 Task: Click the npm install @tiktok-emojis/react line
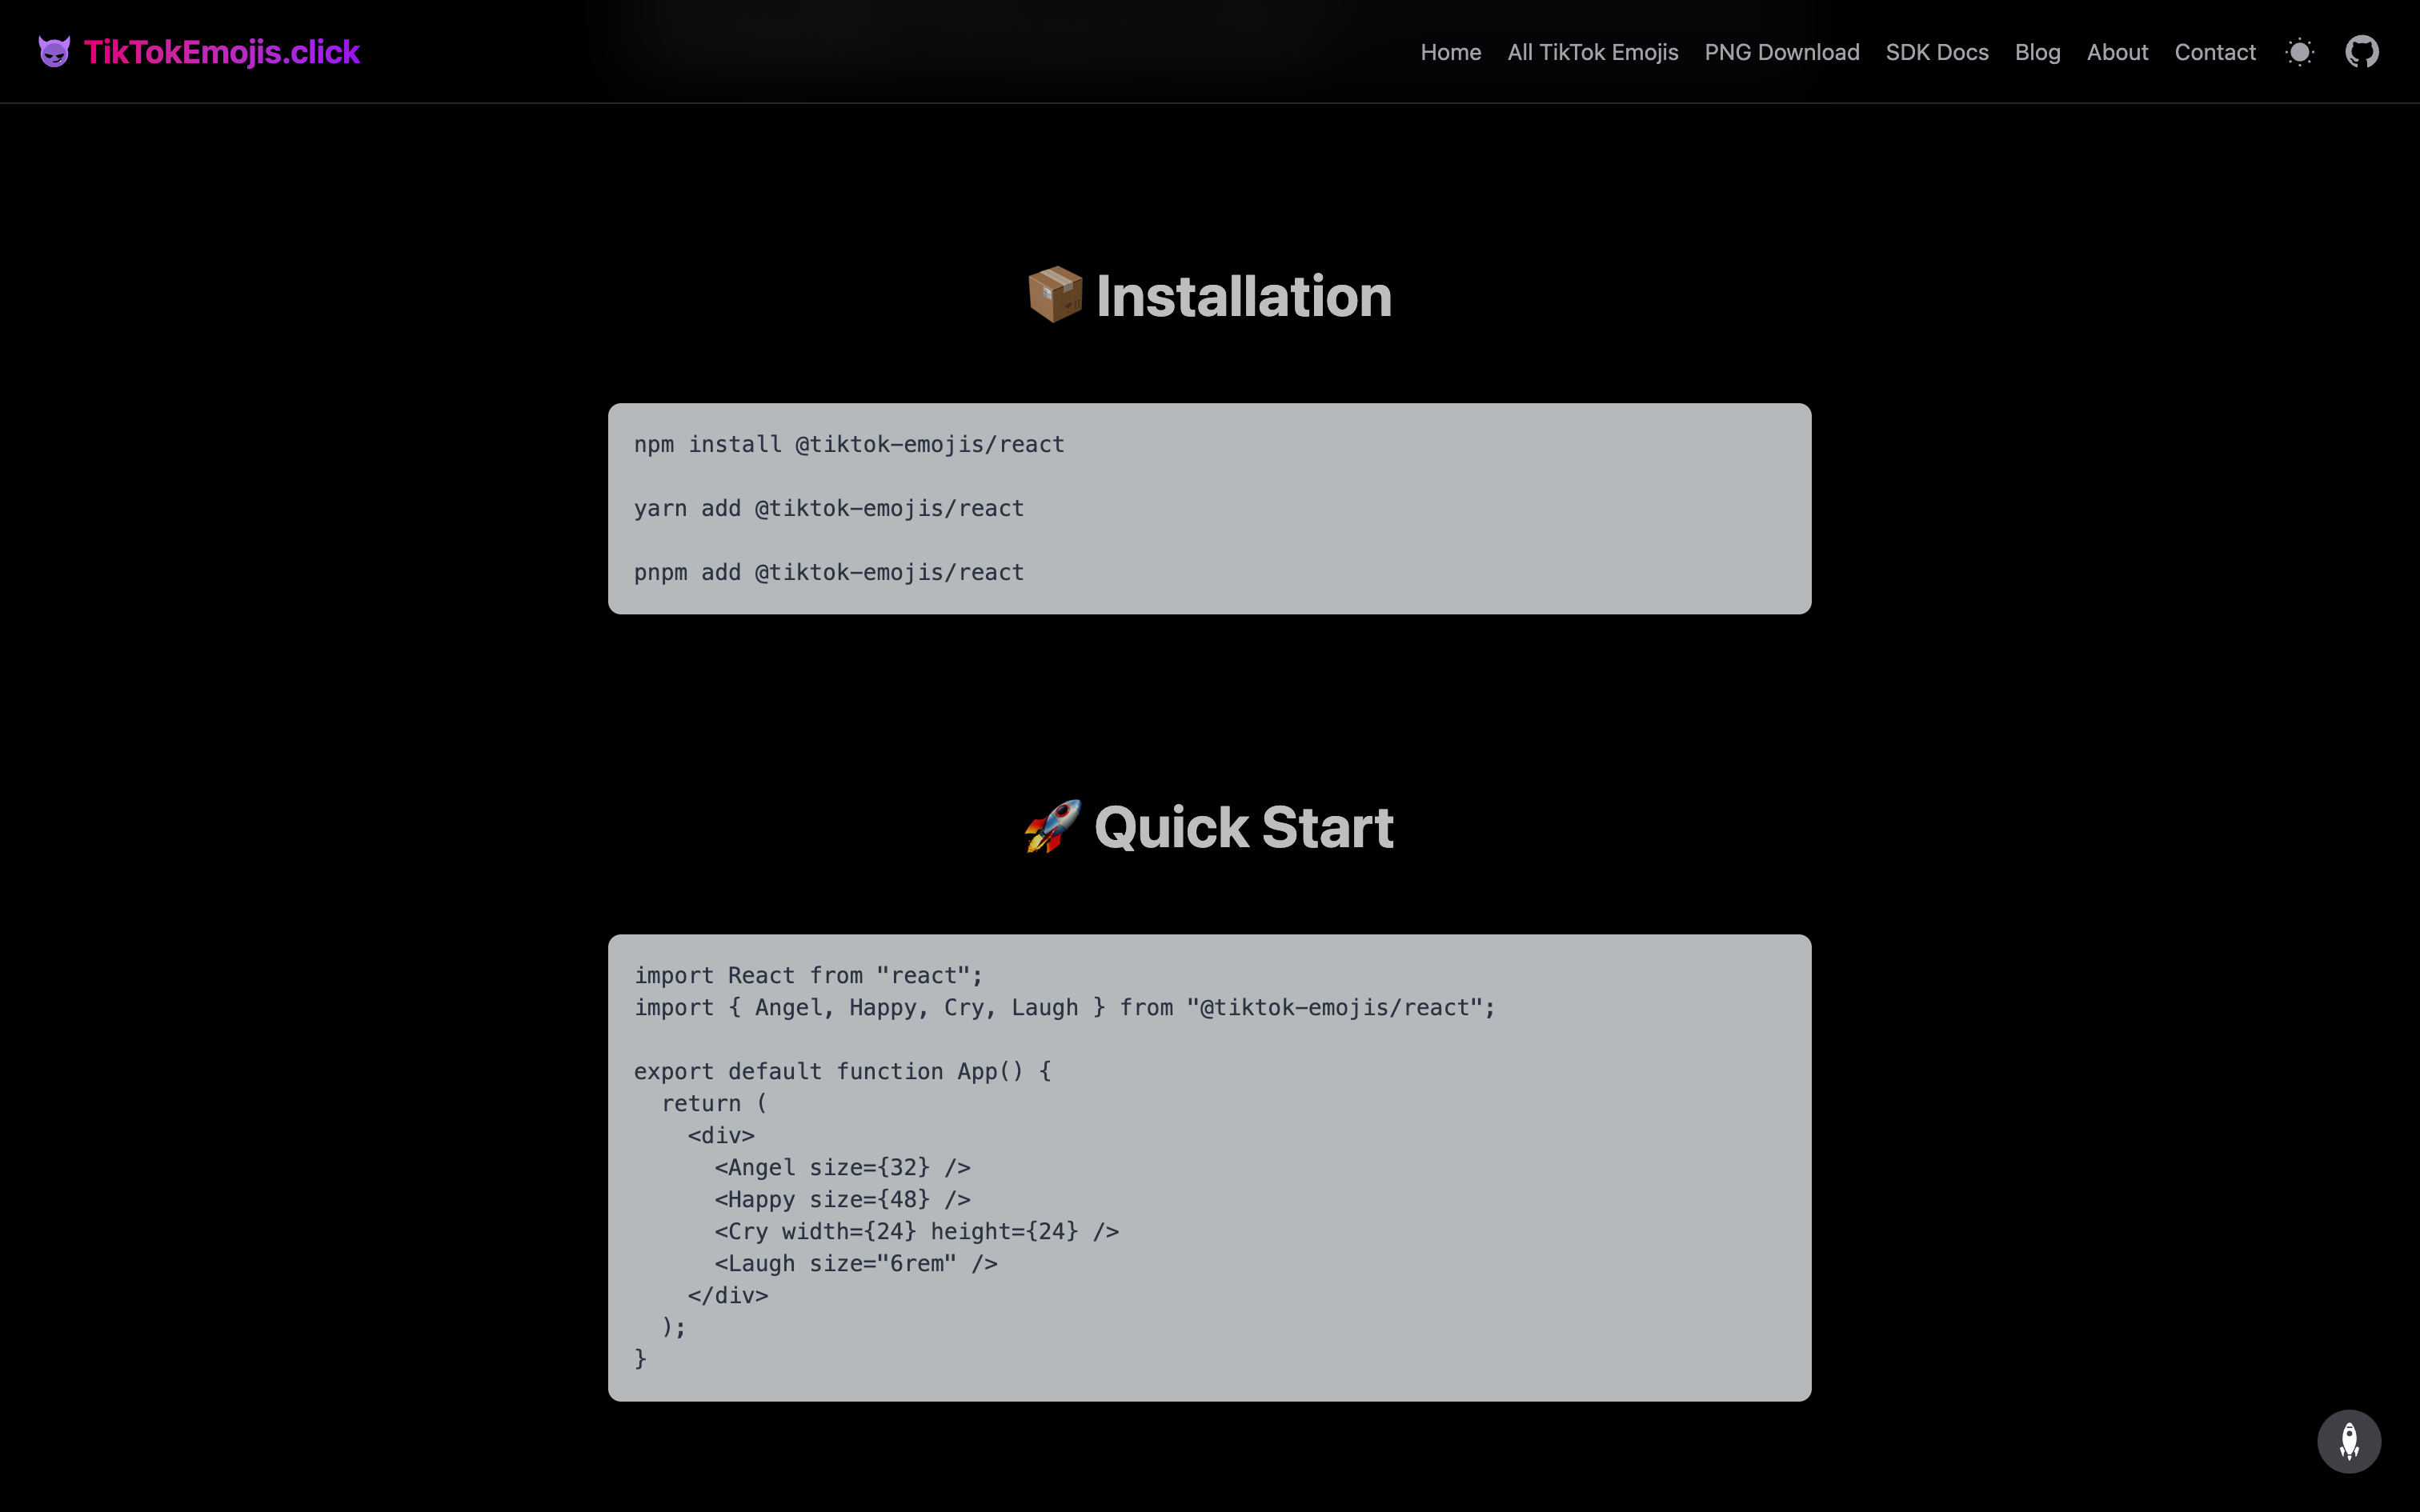pyautogui.click(x=849, y=444)
